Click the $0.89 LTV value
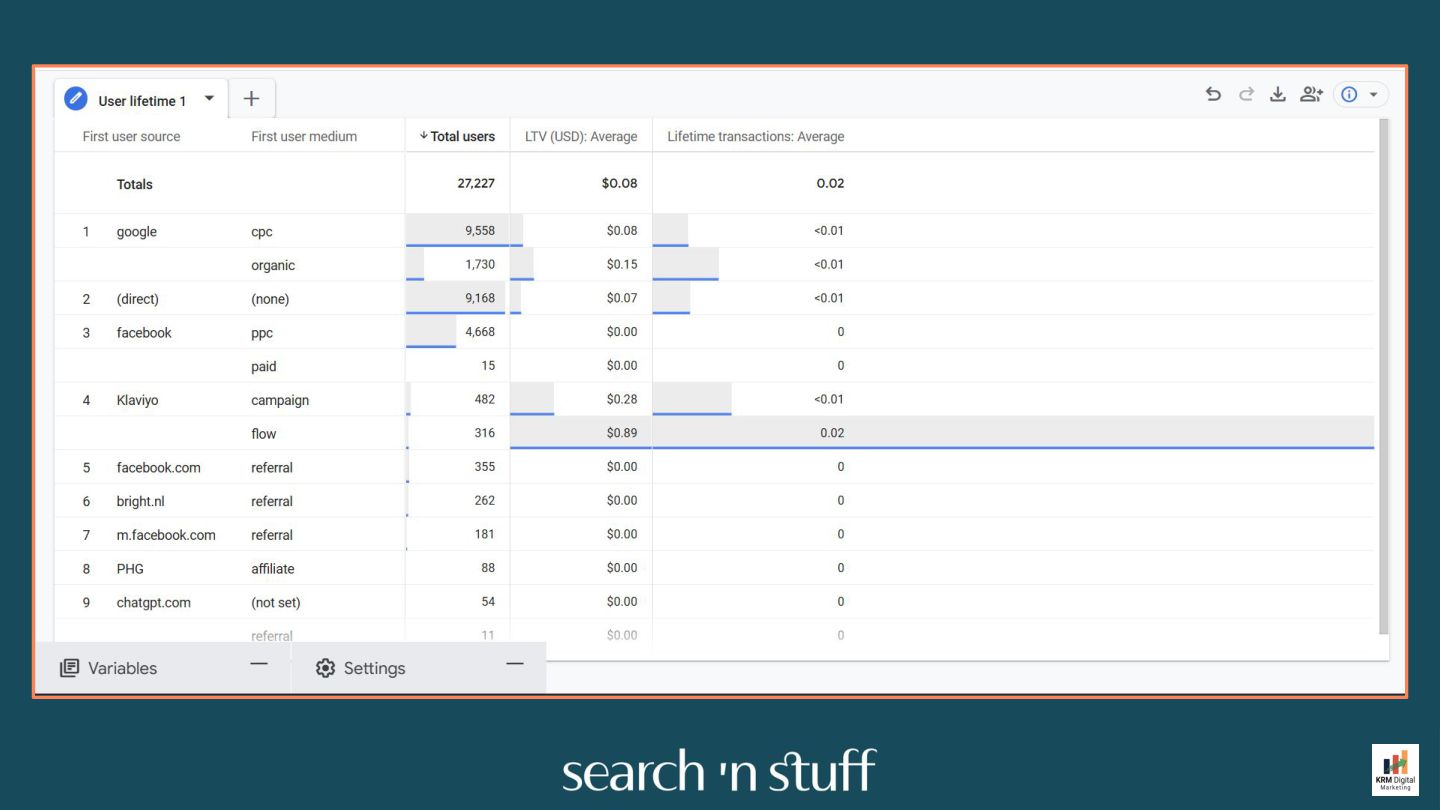This screenshot has height=810, width=1440. click(622, 433)
